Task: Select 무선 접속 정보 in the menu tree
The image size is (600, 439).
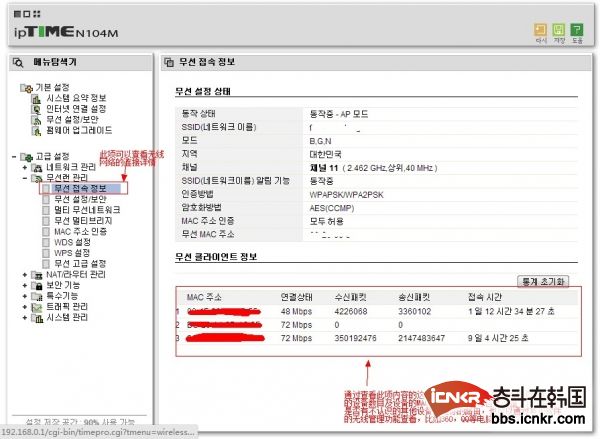Action: pos(80,188)
